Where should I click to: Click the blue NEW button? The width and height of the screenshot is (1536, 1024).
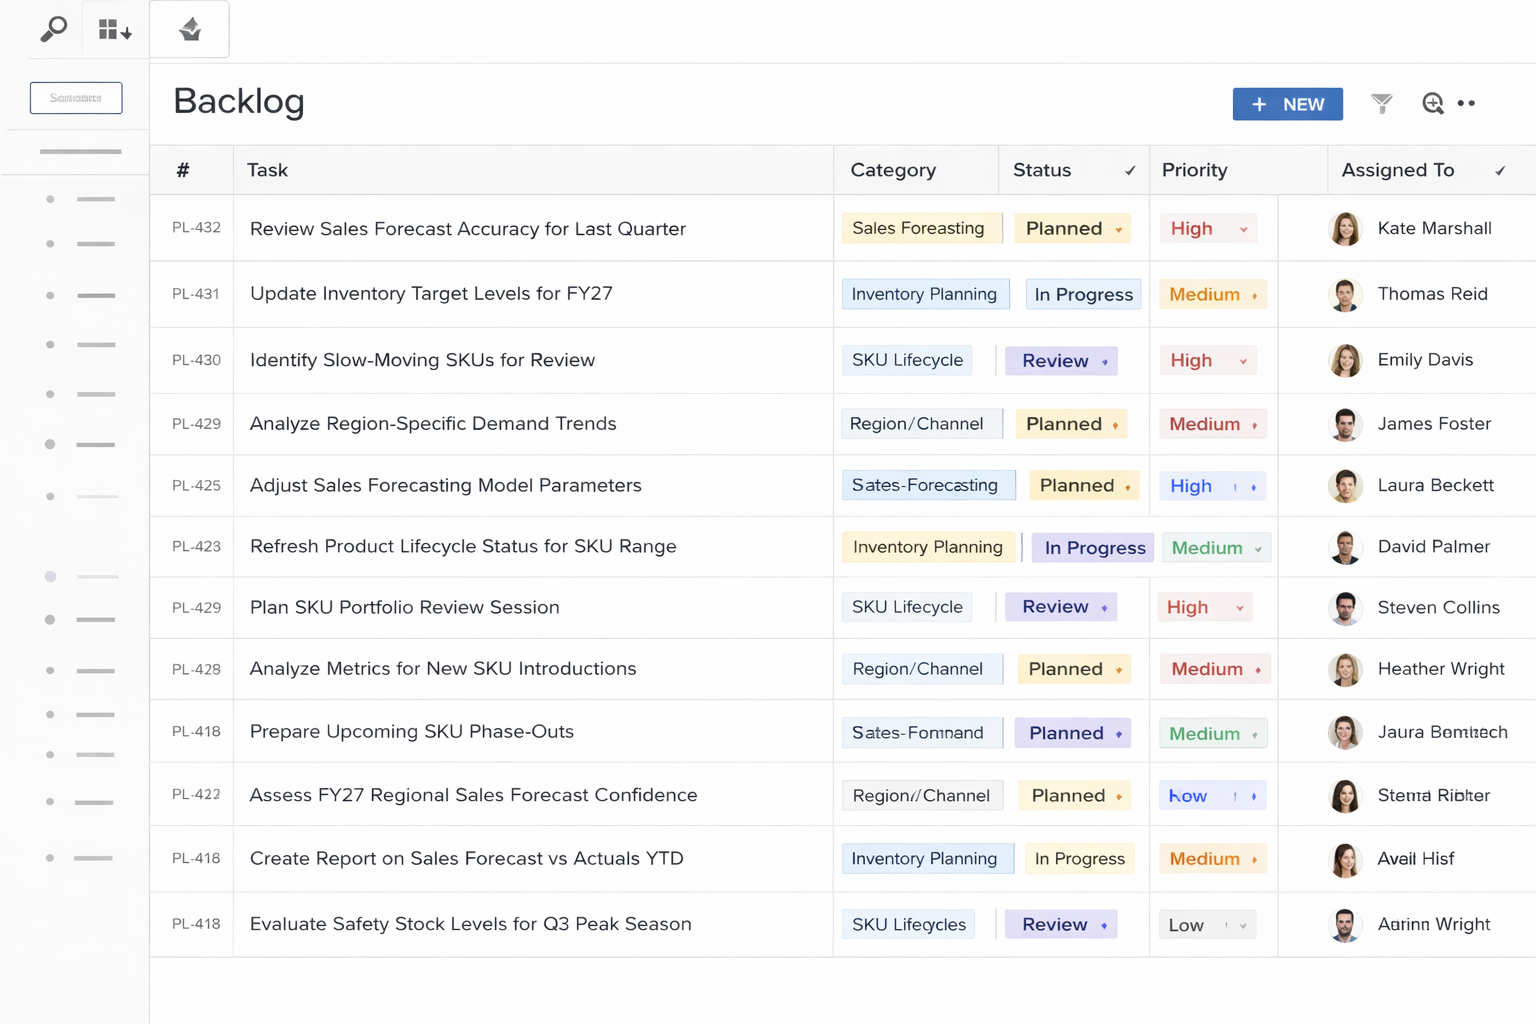[x=1286, y=104]
